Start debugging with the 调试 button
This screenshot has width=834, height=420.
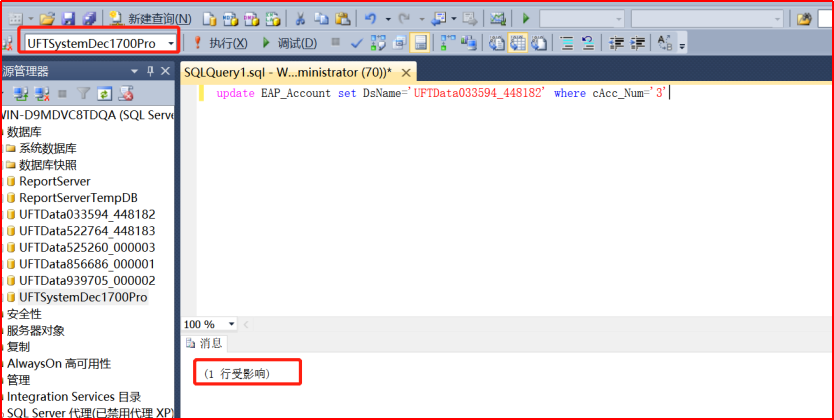pyautogui.click(x=288, y=43)
